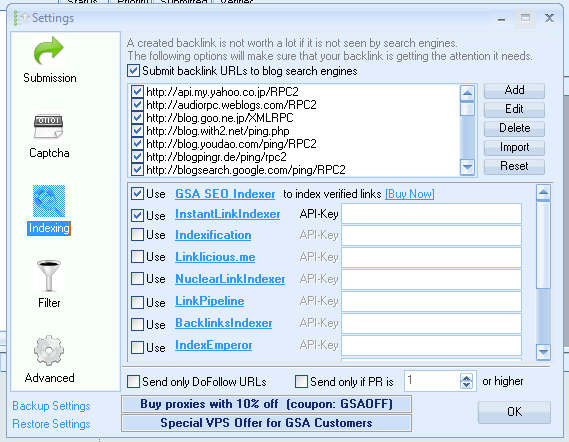This screenshot has height=442, width=569.
Task: Click the Backup Settings link
Action: pyautogui.click(x=51, y=406)
